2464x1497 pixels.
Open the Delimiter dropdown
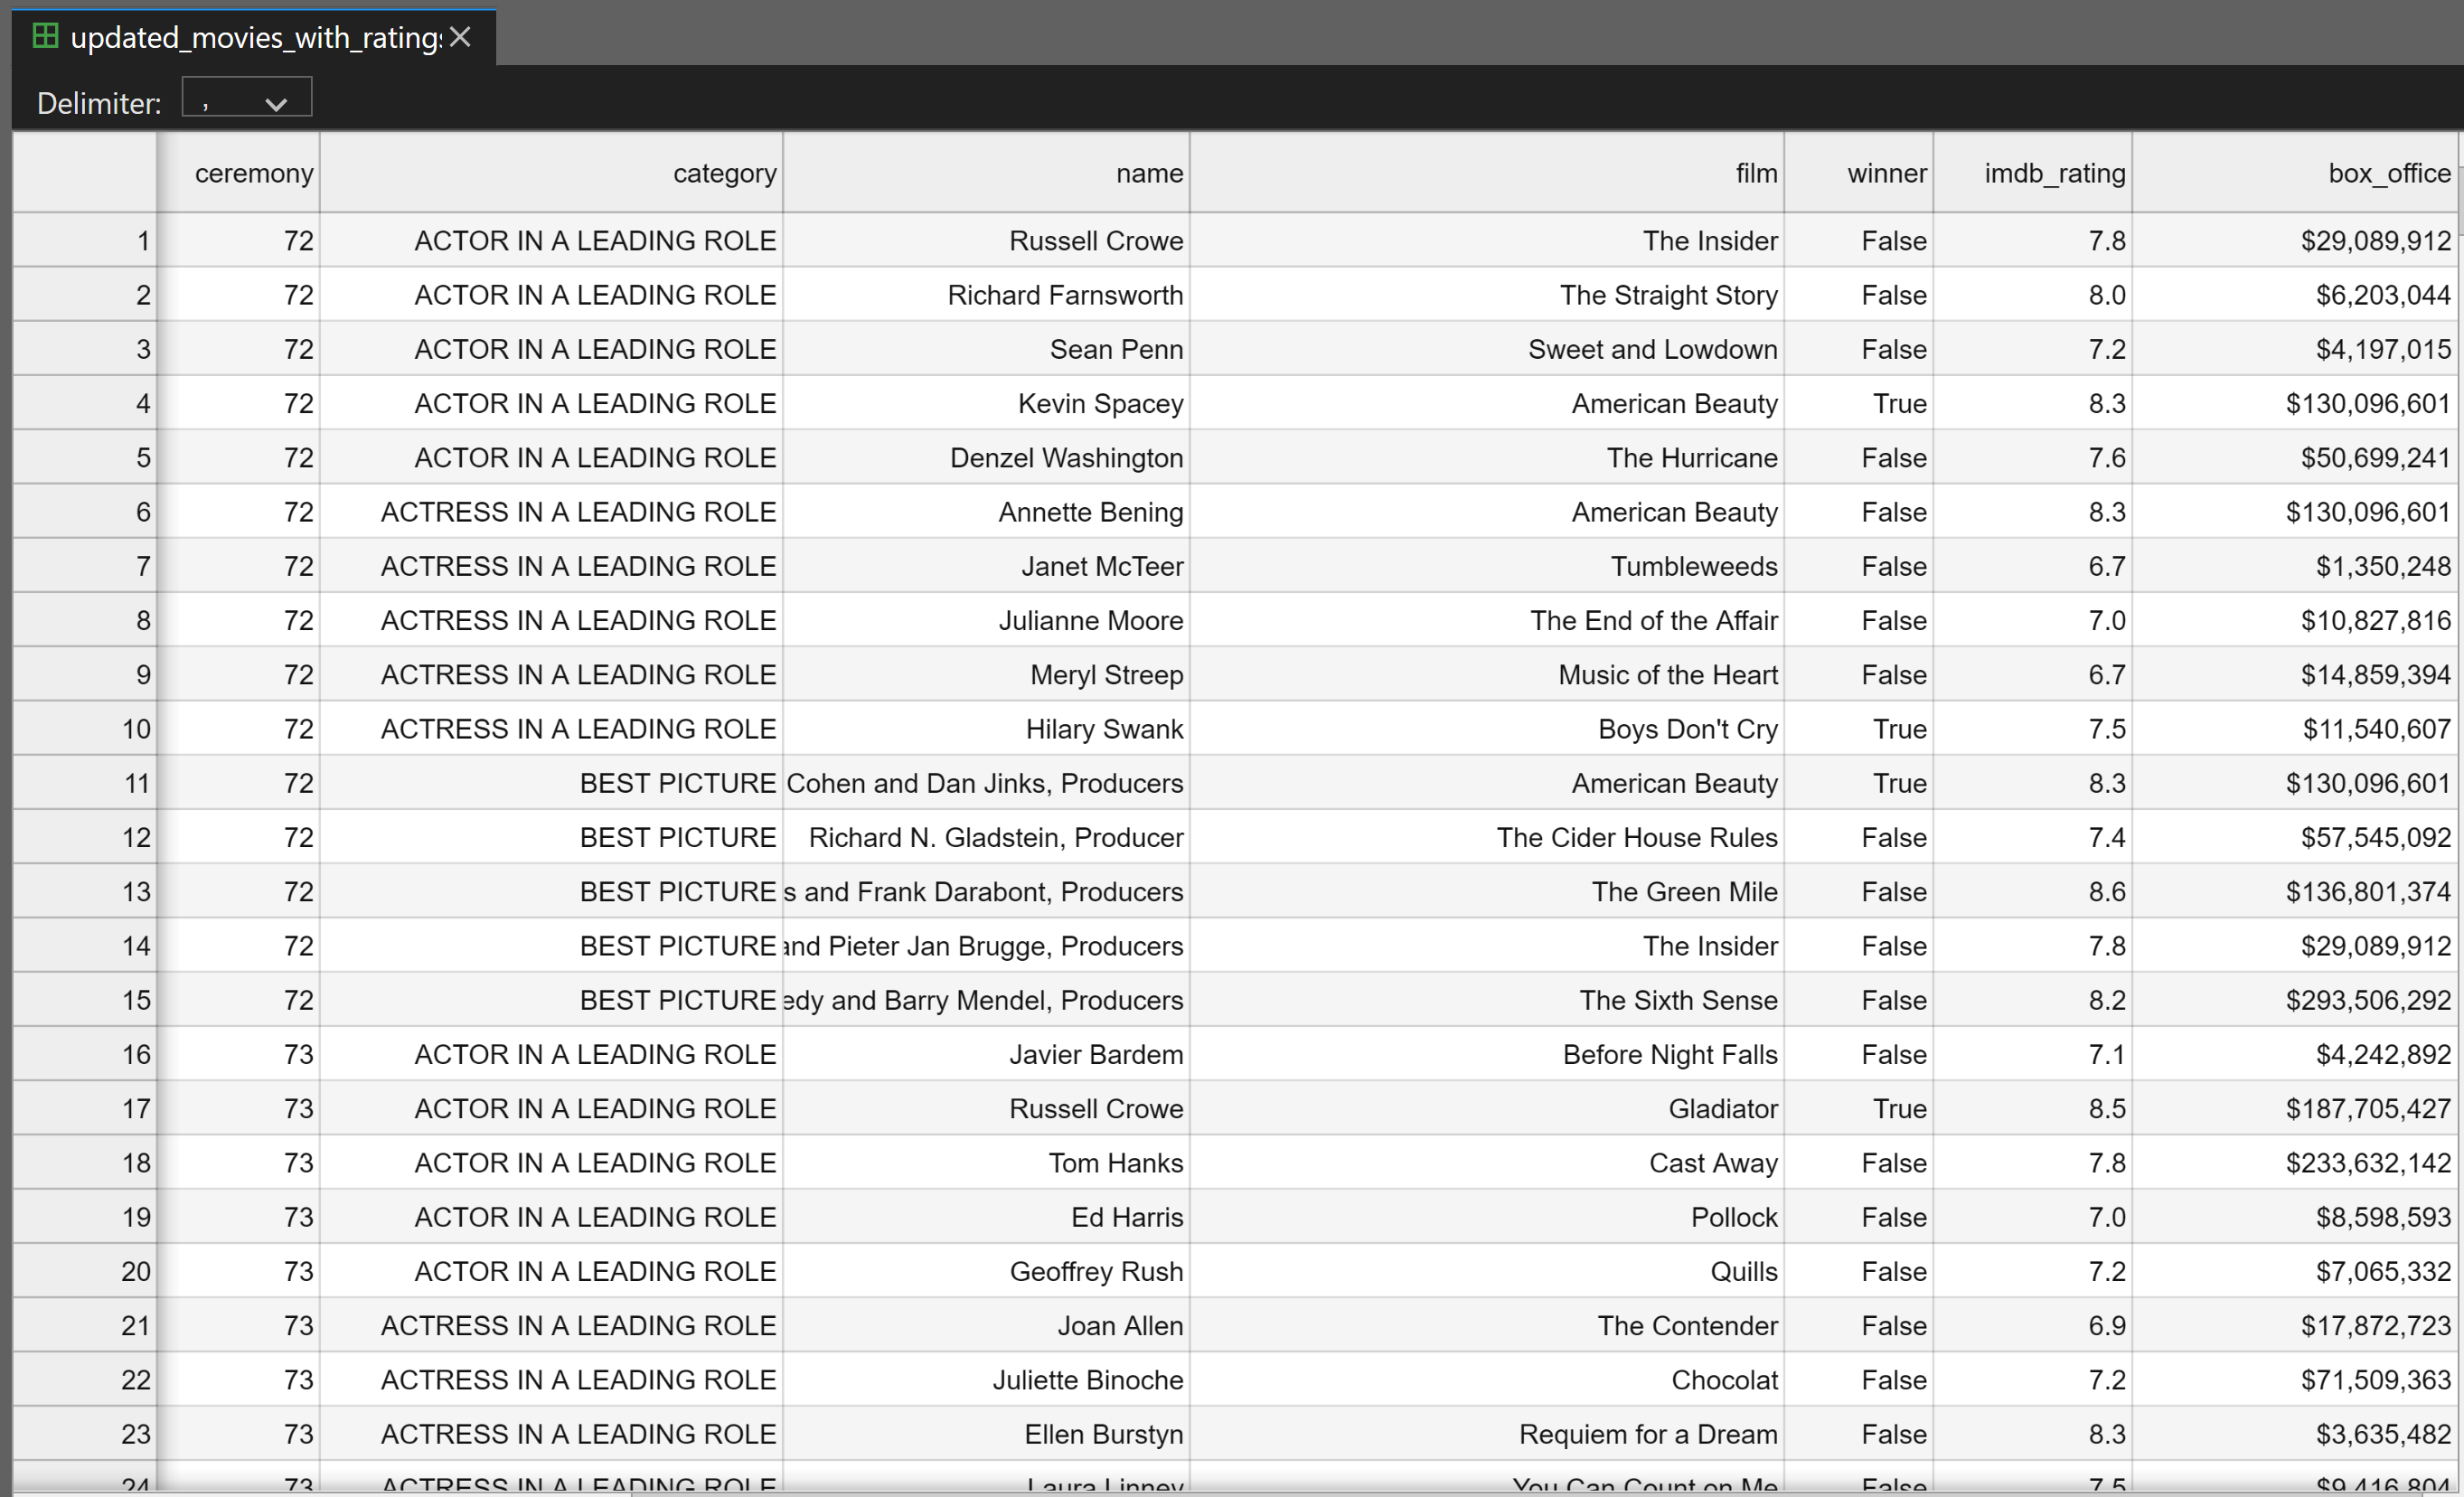point(246,98)
